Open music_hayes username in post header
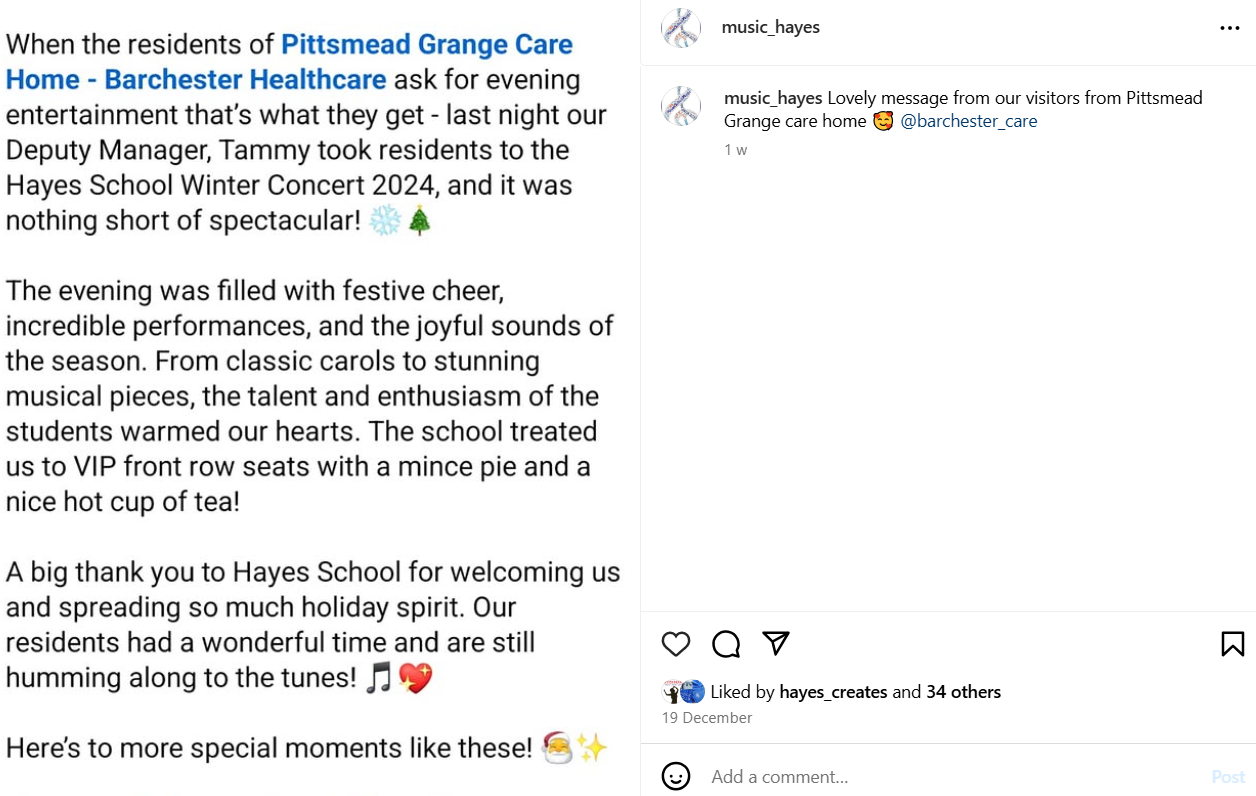 pyautogui.click(x=770, y=28)
